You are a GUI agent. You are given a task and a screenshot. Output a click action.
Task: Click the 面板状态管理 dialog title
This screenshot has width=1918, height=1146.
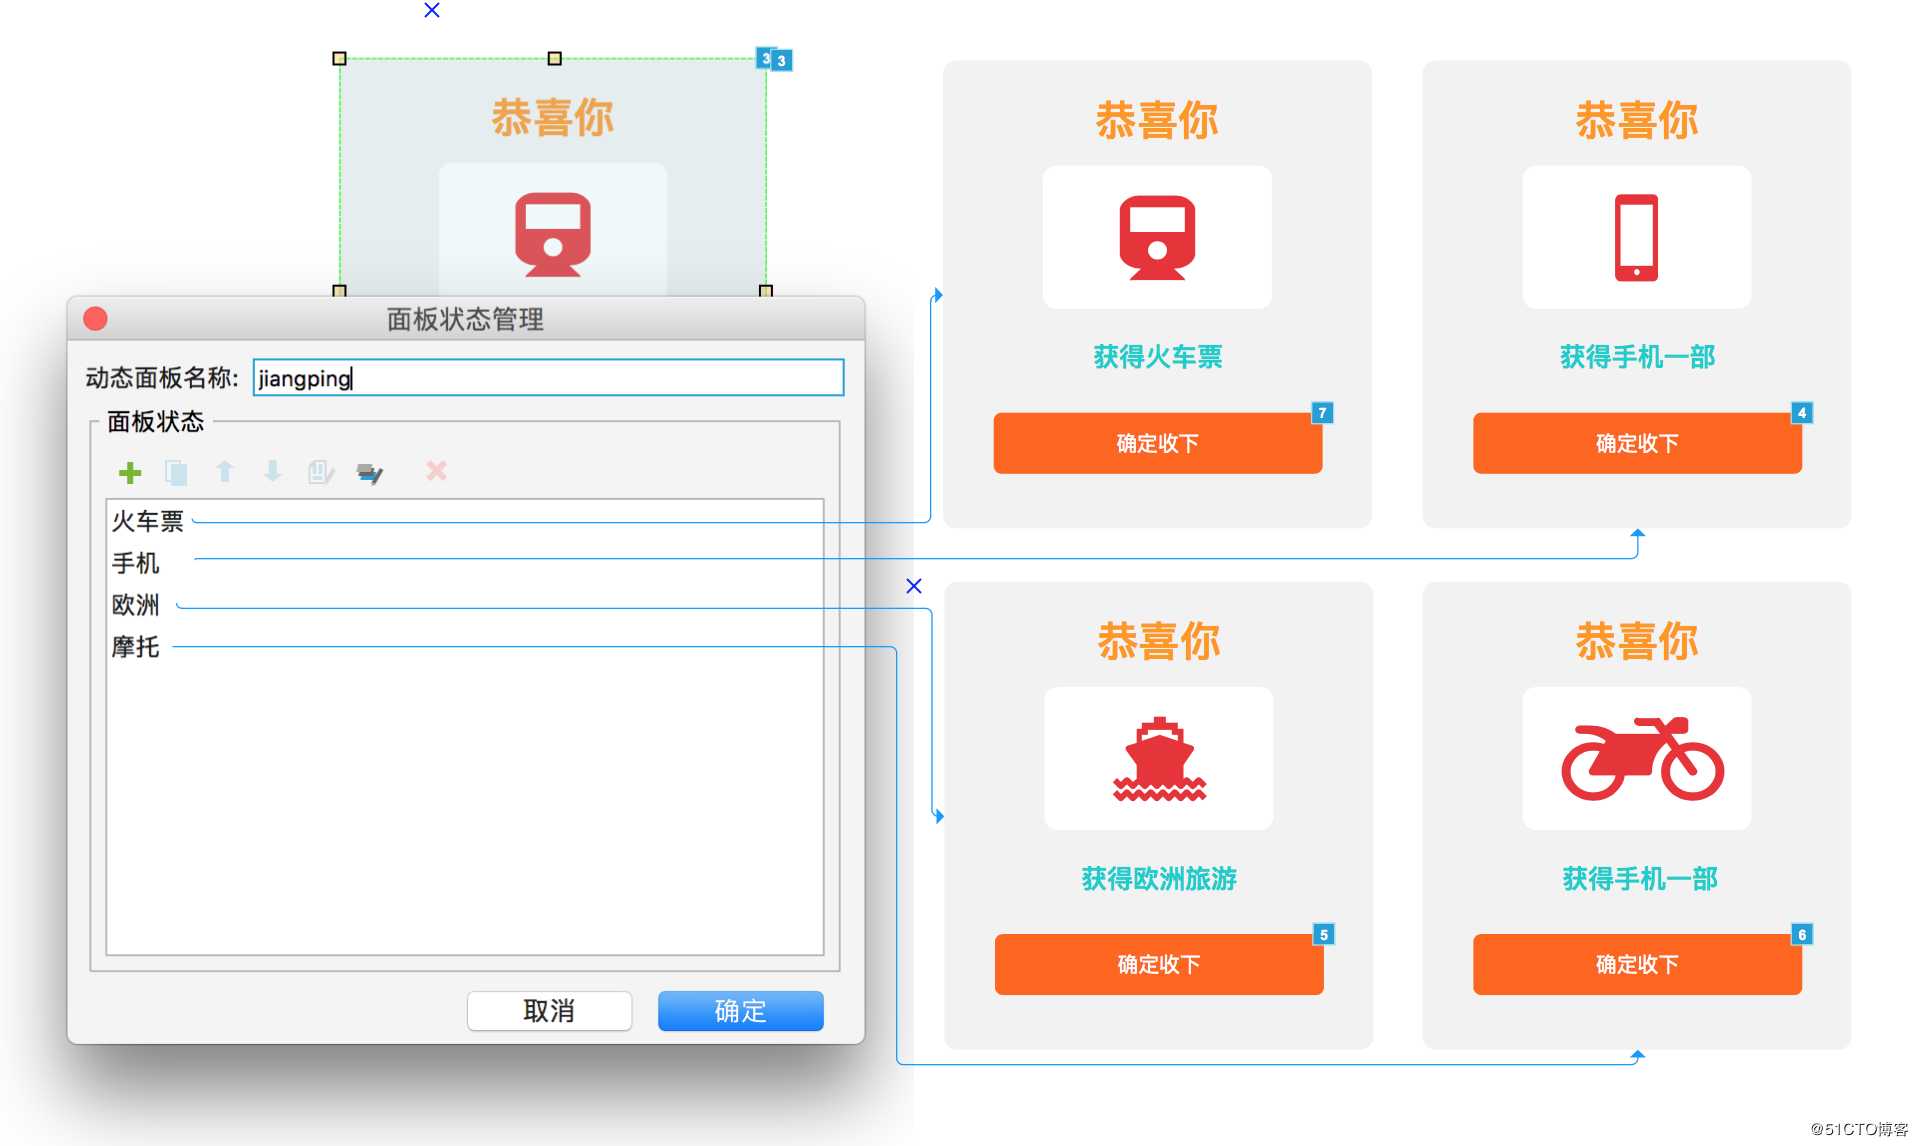click(x=465, y=319)
